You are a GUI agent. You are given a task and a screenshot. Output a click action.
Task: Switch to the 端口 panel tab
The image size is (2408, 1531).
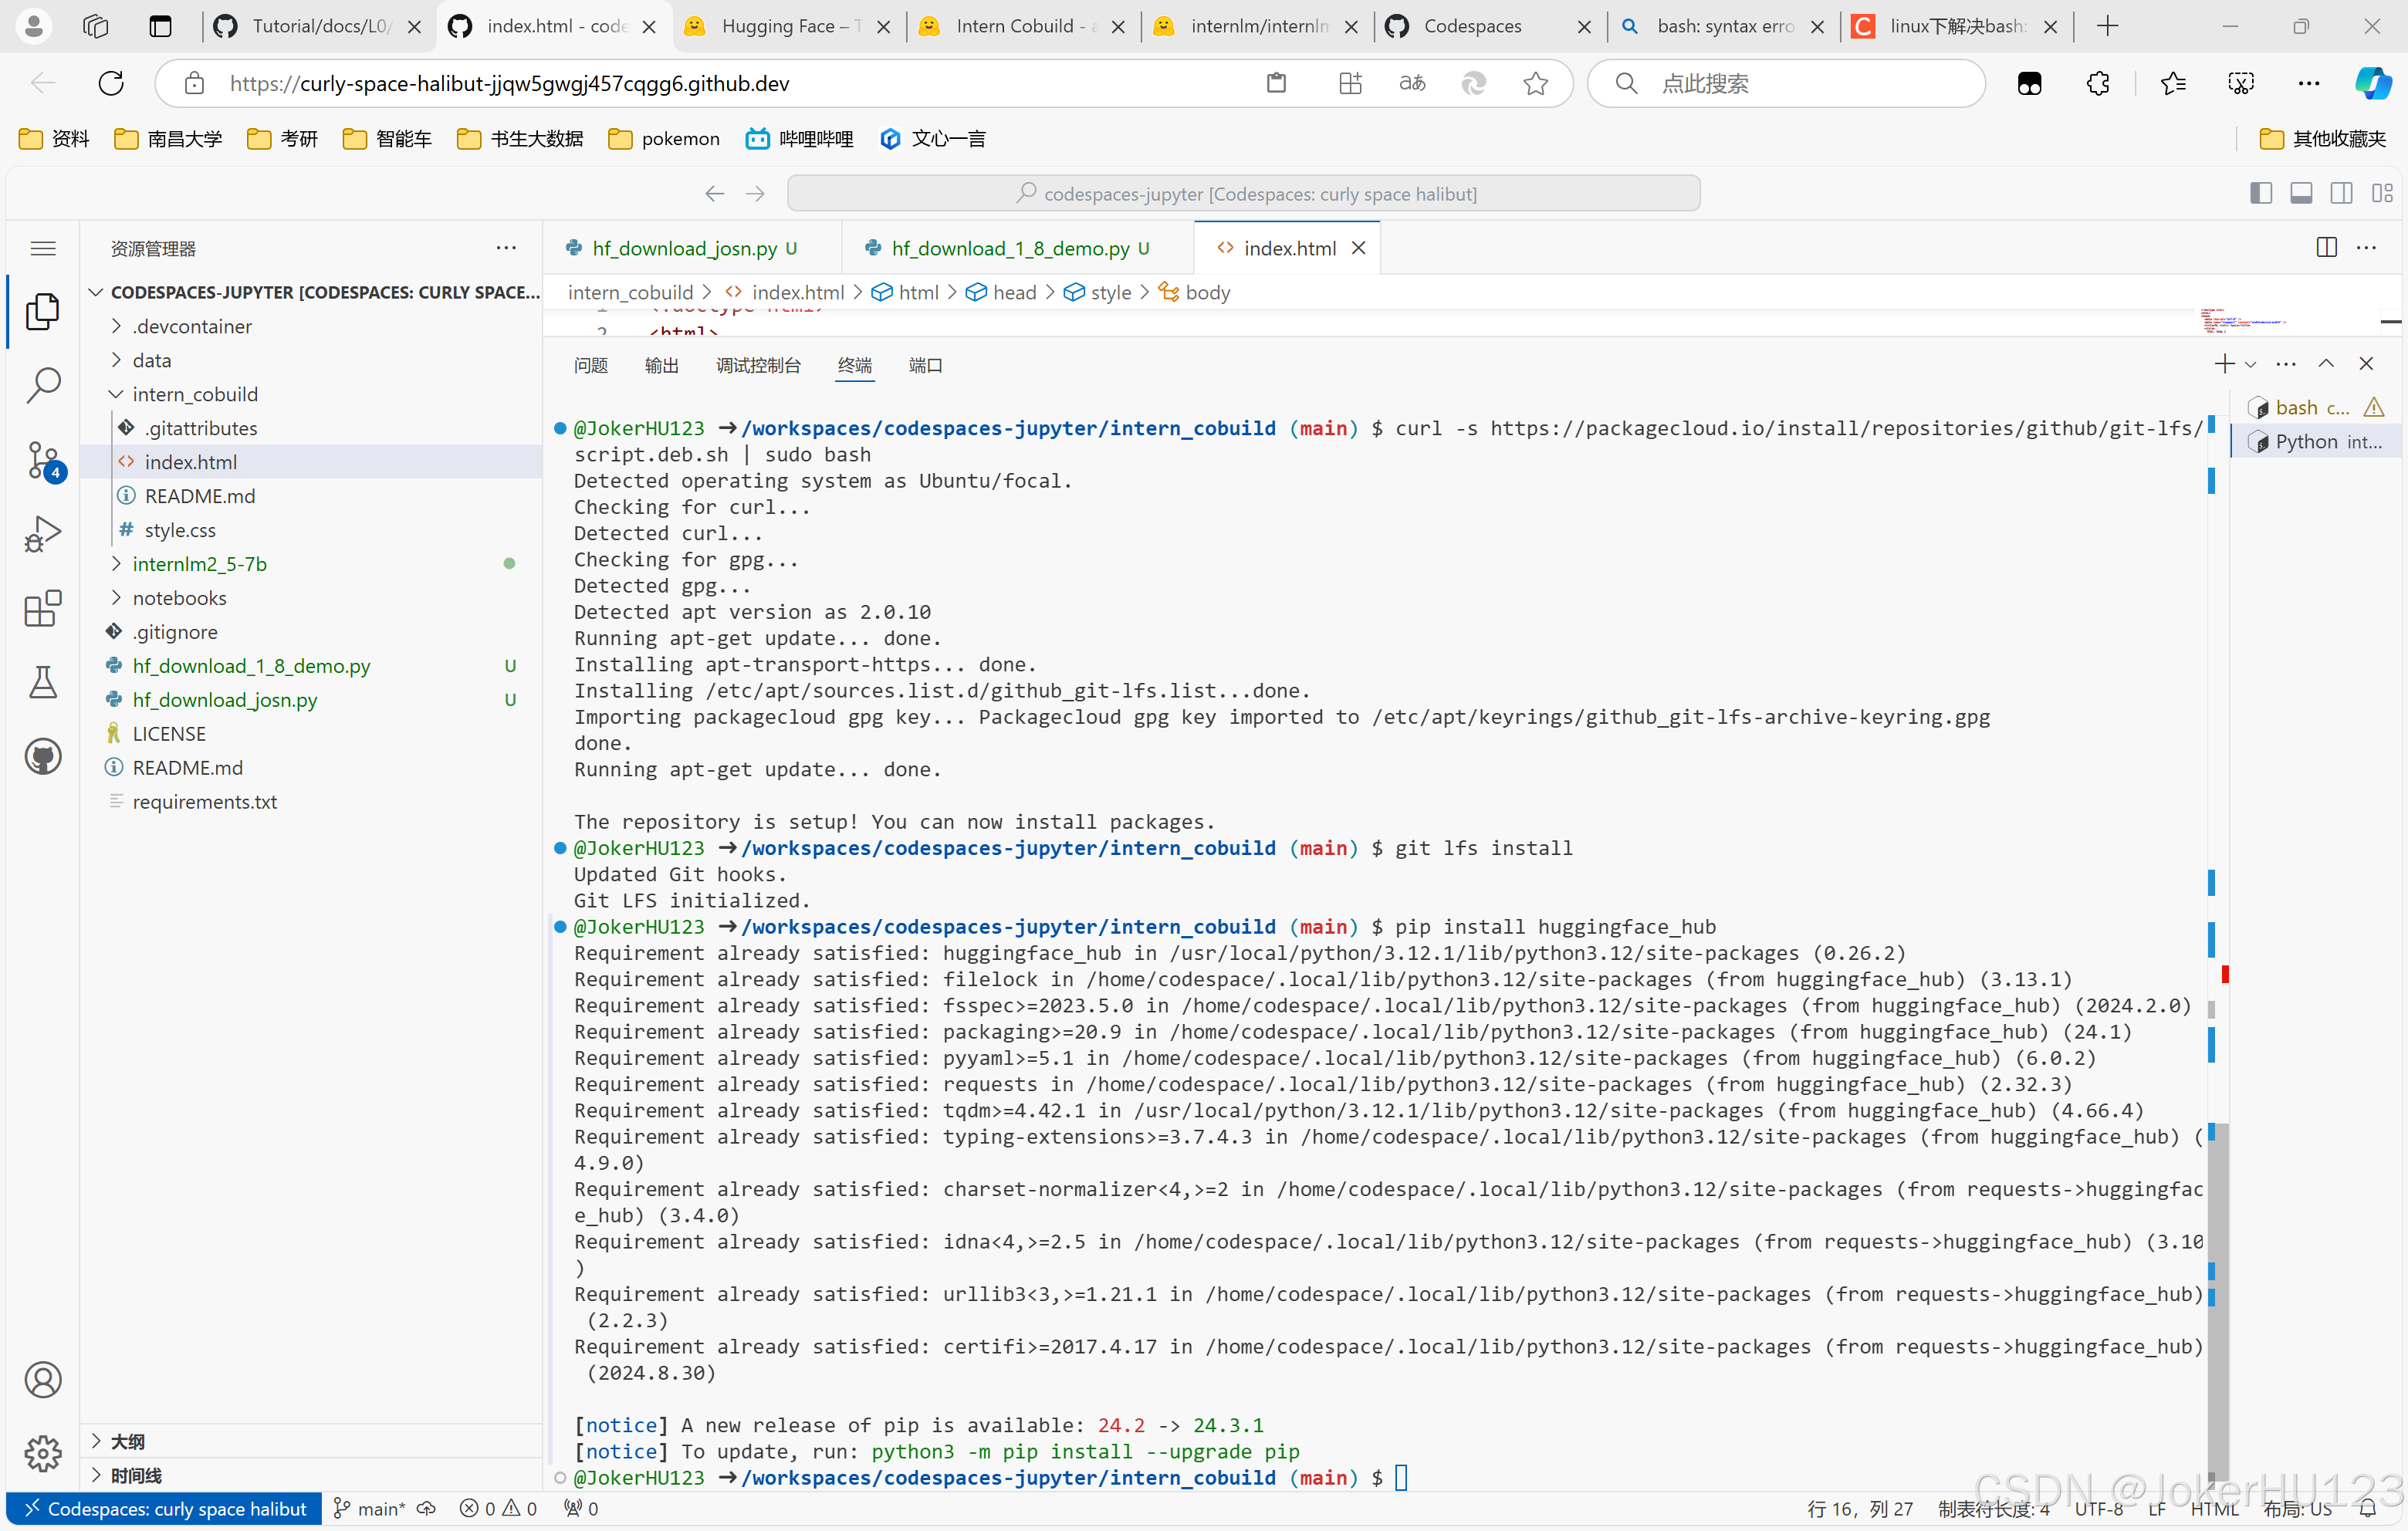click(925, 365)
